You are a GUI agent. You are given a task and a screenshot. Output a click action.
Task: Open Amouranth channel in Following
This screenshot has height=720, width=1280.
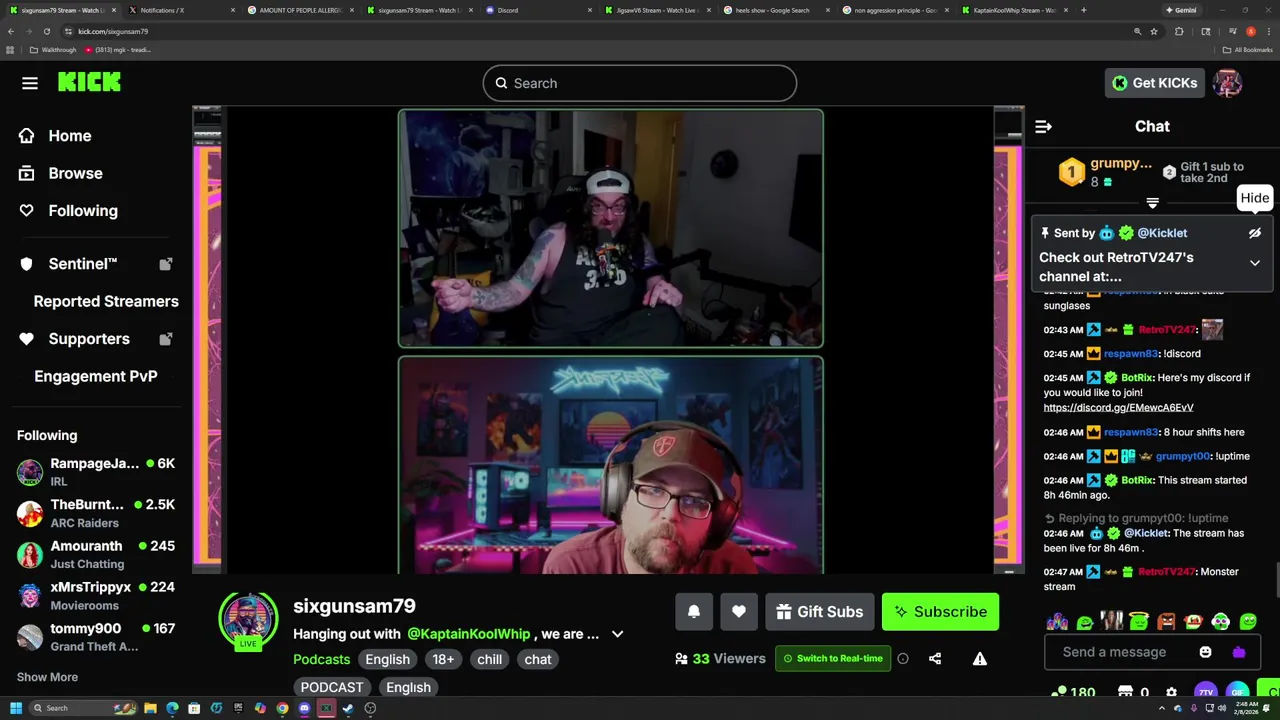(96, 554)
